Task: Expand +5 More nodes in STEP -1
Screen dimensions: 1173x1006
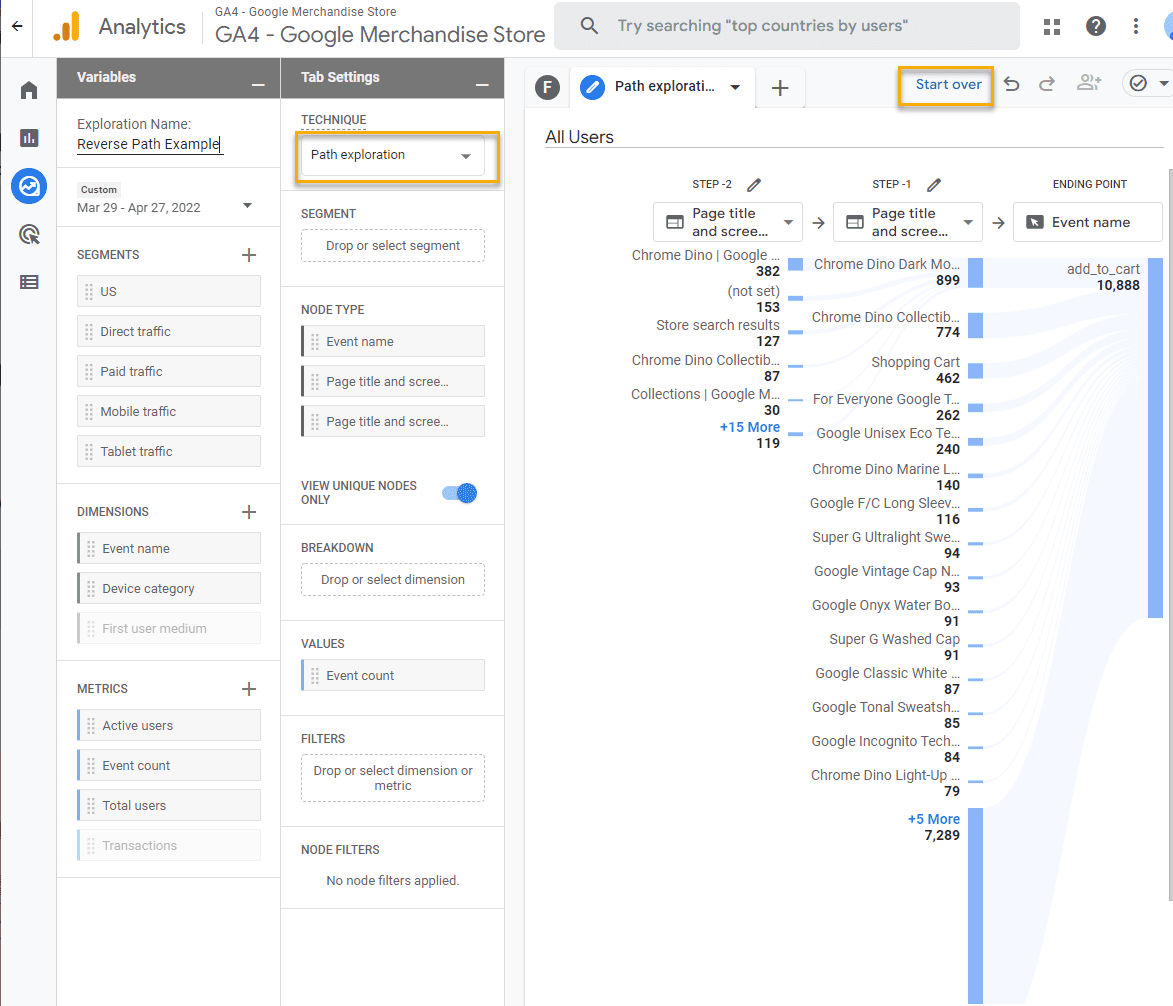Action: point(934,819)
